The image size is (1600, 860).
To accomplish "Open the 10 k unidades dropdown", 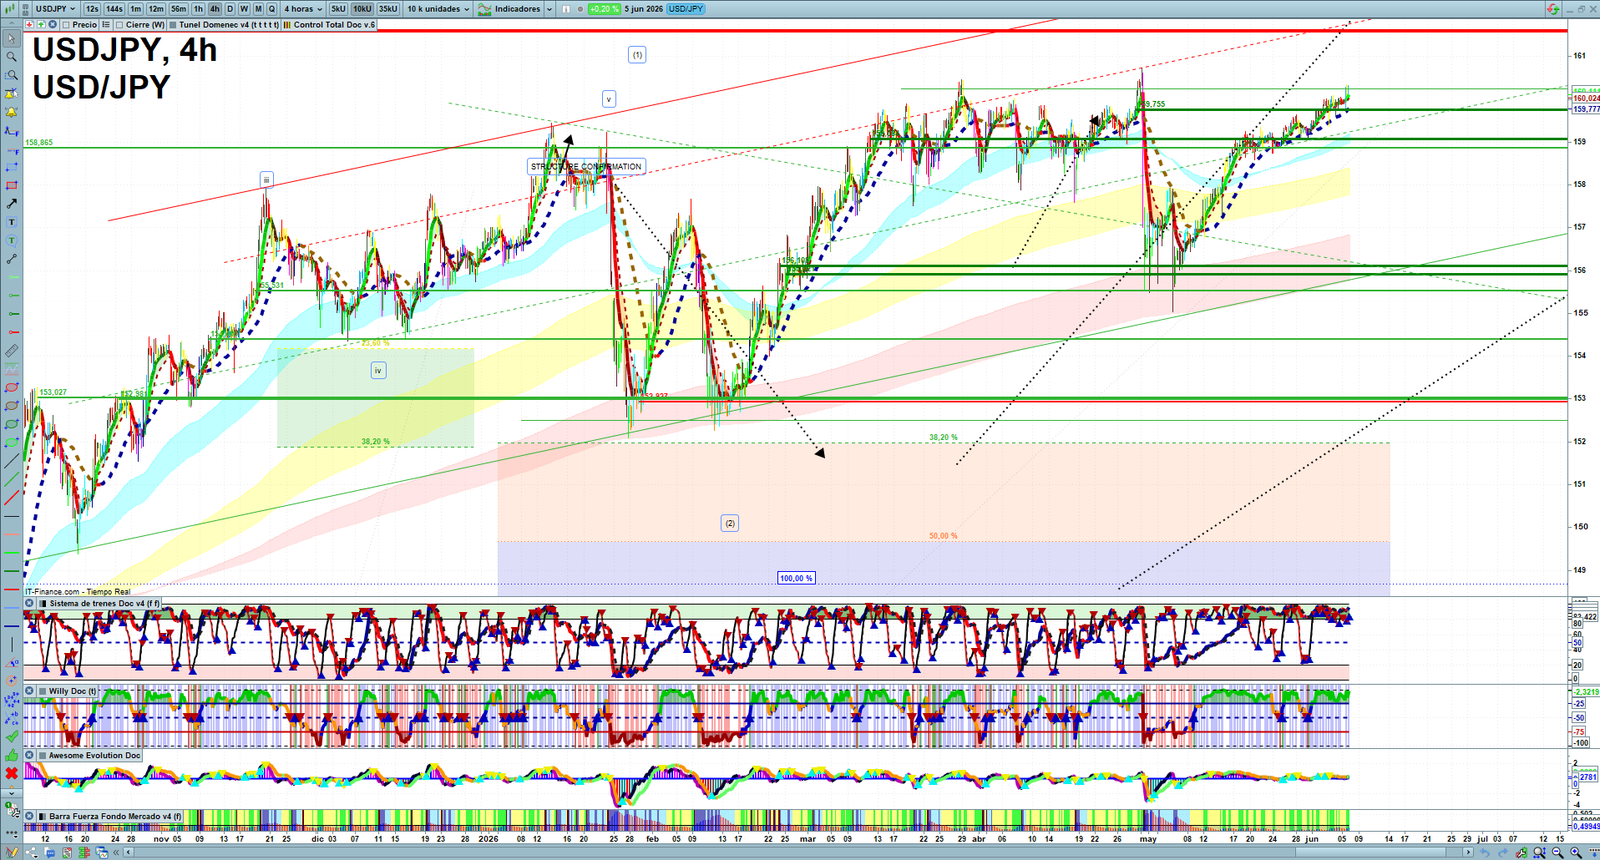I will point(438,9).
